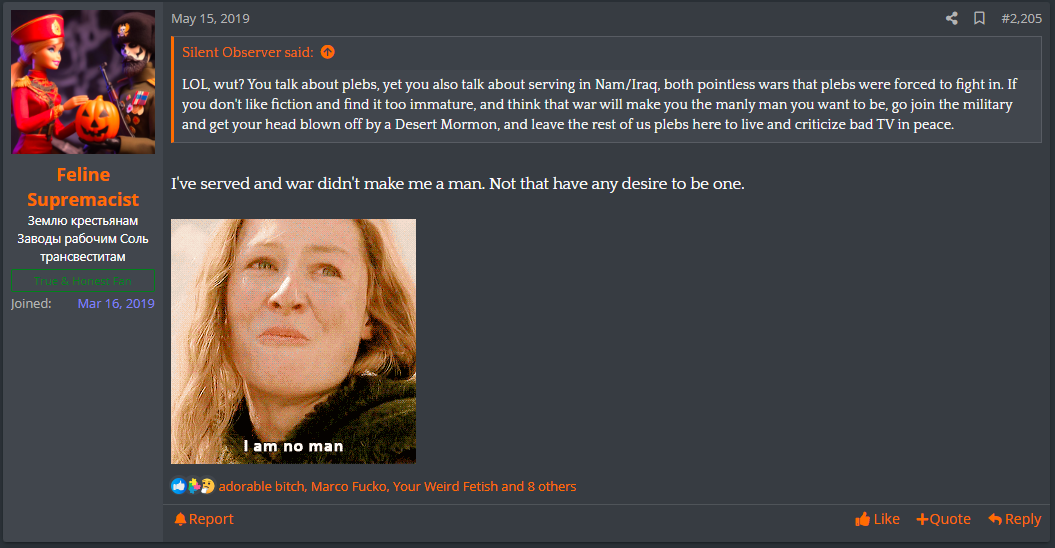Click the thinking-face reaction emoji
This screenshot has width=1055, height=548.
208,486
